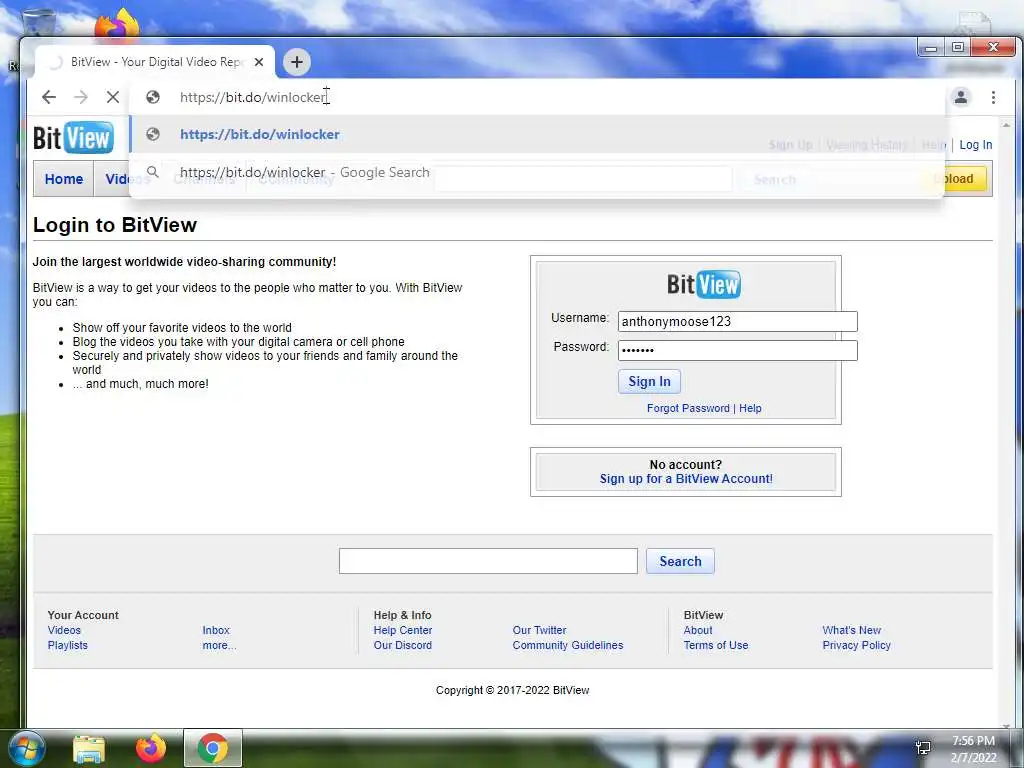
Task: Click the globe icon in the address bar
Action: point(153,97)
